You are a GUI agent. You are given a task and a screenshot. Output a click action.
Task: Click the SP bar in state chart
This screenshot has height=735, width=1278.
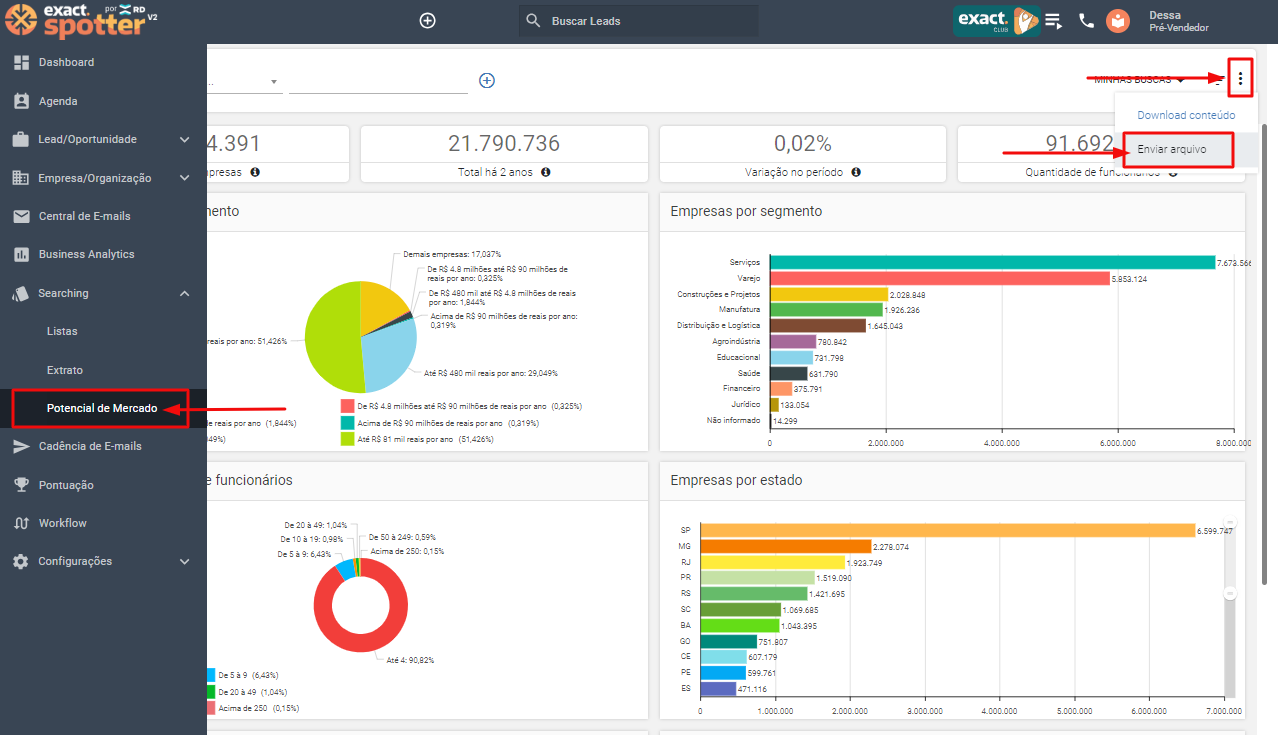pyautogui.click(x=948, y=530)
